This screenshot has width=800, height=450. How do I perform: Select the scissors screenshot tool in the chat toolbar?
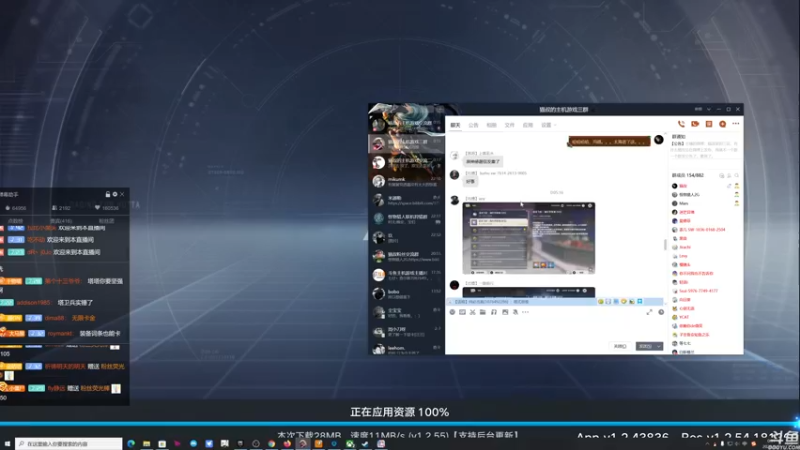click(472, 312)
